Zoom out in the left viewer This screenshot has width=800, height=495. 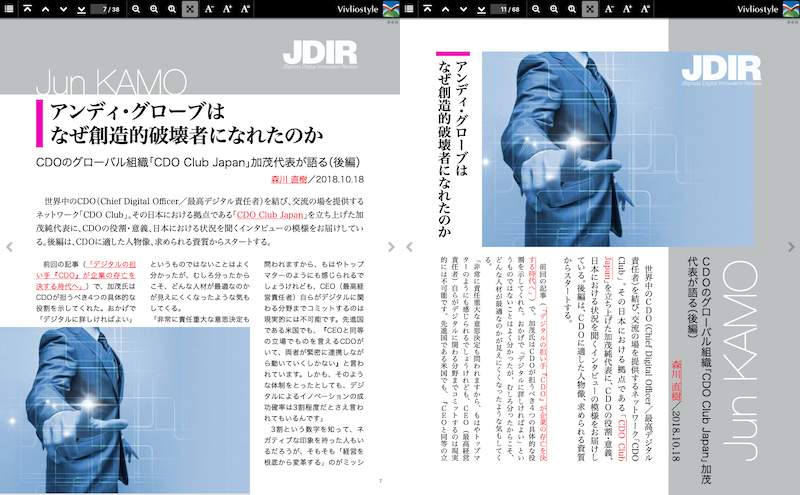point(136,9)
